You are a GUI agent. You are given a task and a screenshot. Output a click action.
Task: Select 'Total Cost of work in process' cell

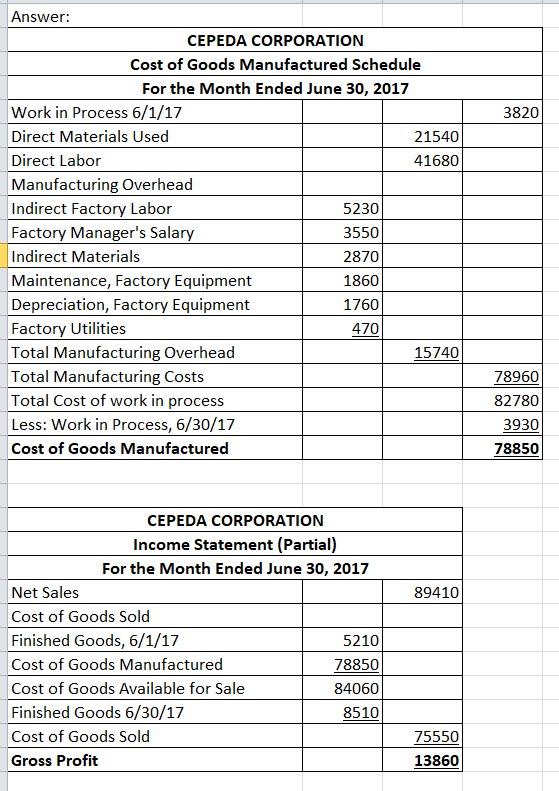coord(155,400)
